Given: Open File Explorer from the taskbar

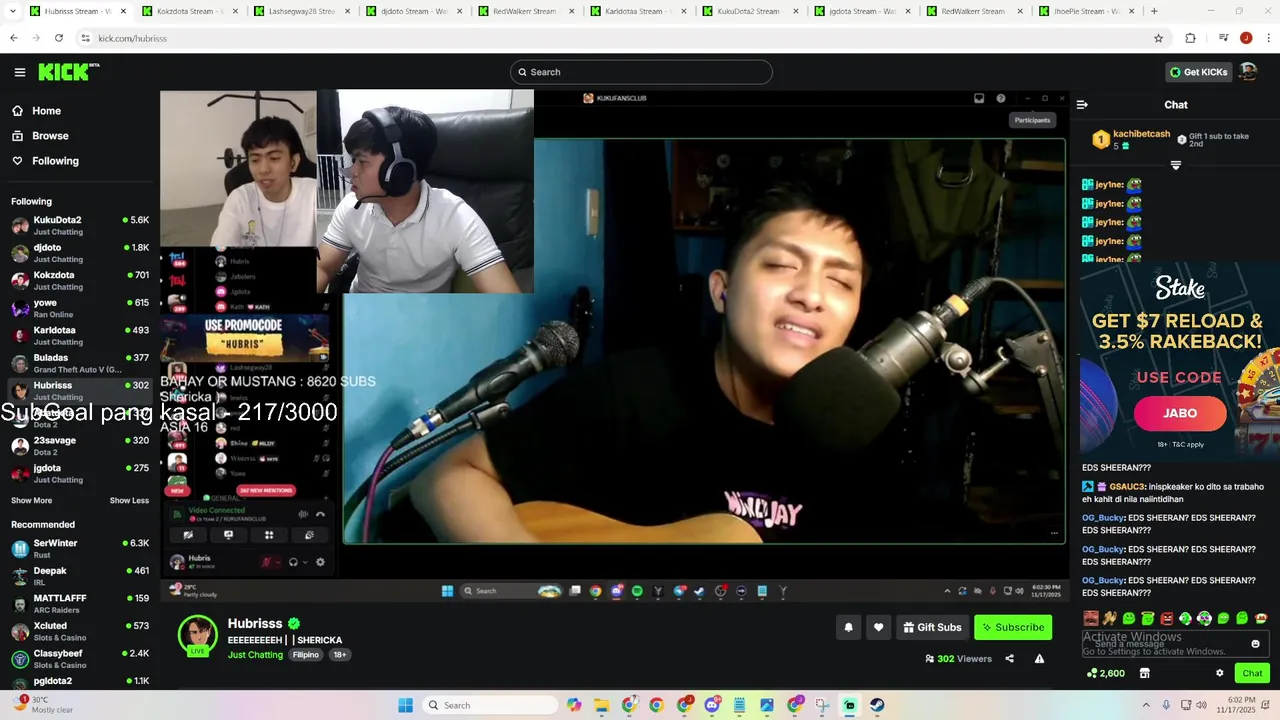Looking at the screenshot, I should coord(602,705).
